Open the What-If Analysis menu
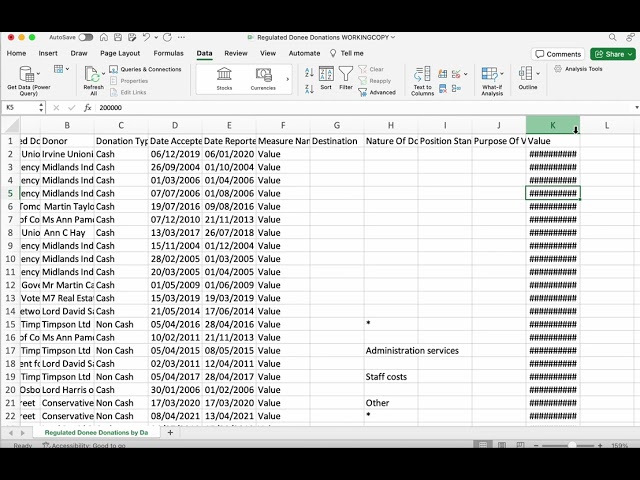This screenshot has width=640, height=480. click(x=492, y=81)
